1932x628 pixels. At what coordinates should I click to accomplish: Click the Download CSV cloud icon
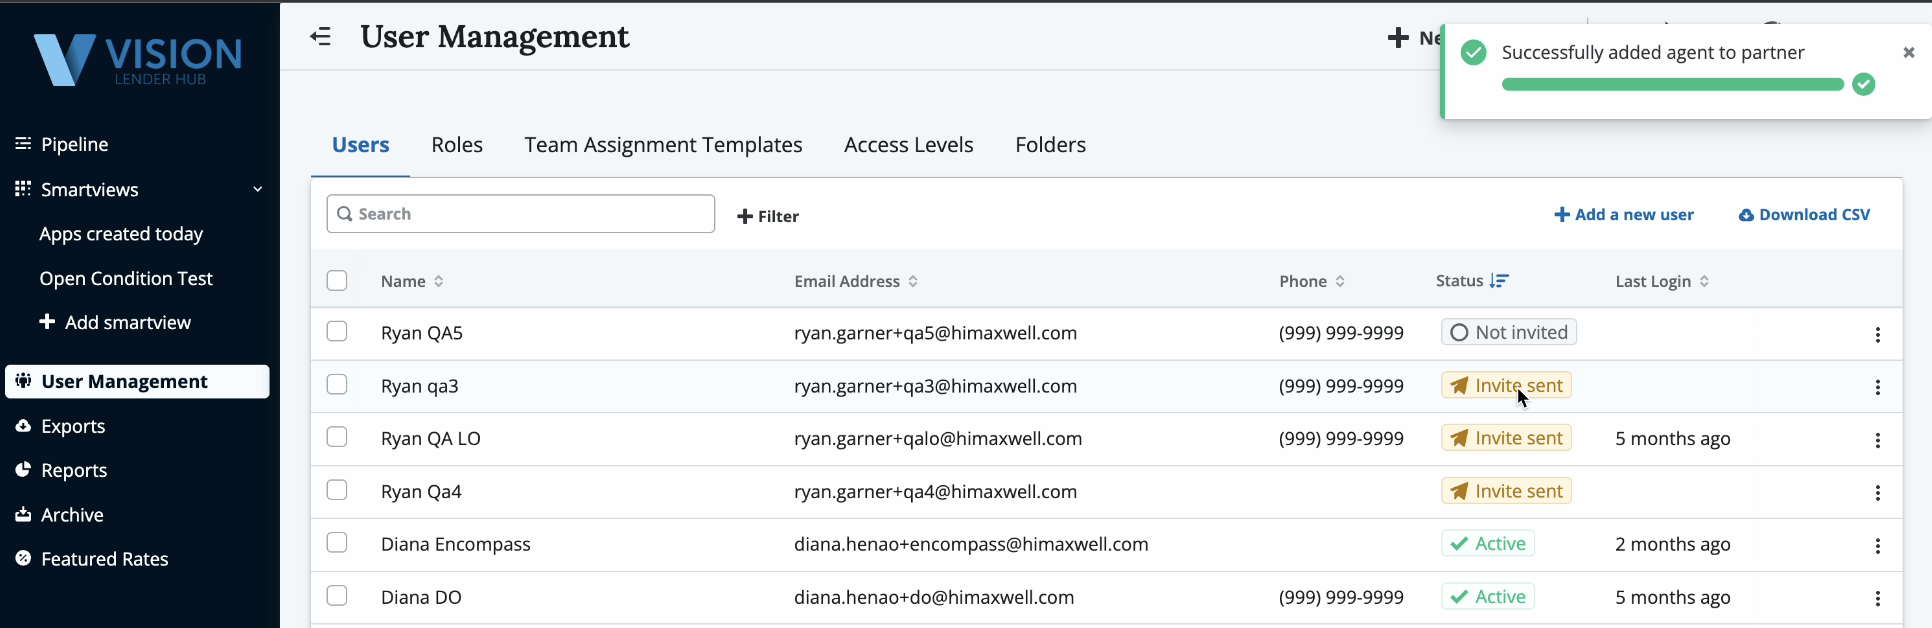[x=1746, y=215]
